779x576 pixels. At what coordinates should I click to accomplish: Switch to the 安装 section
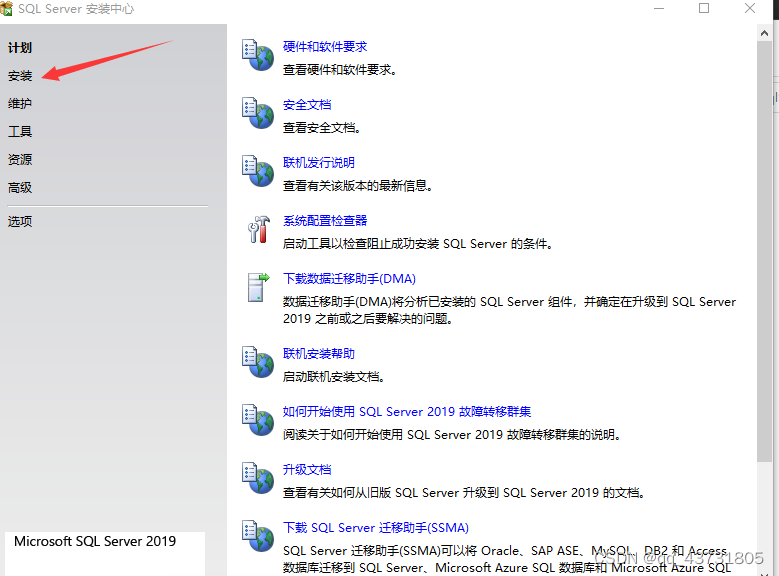click(20, 76)
